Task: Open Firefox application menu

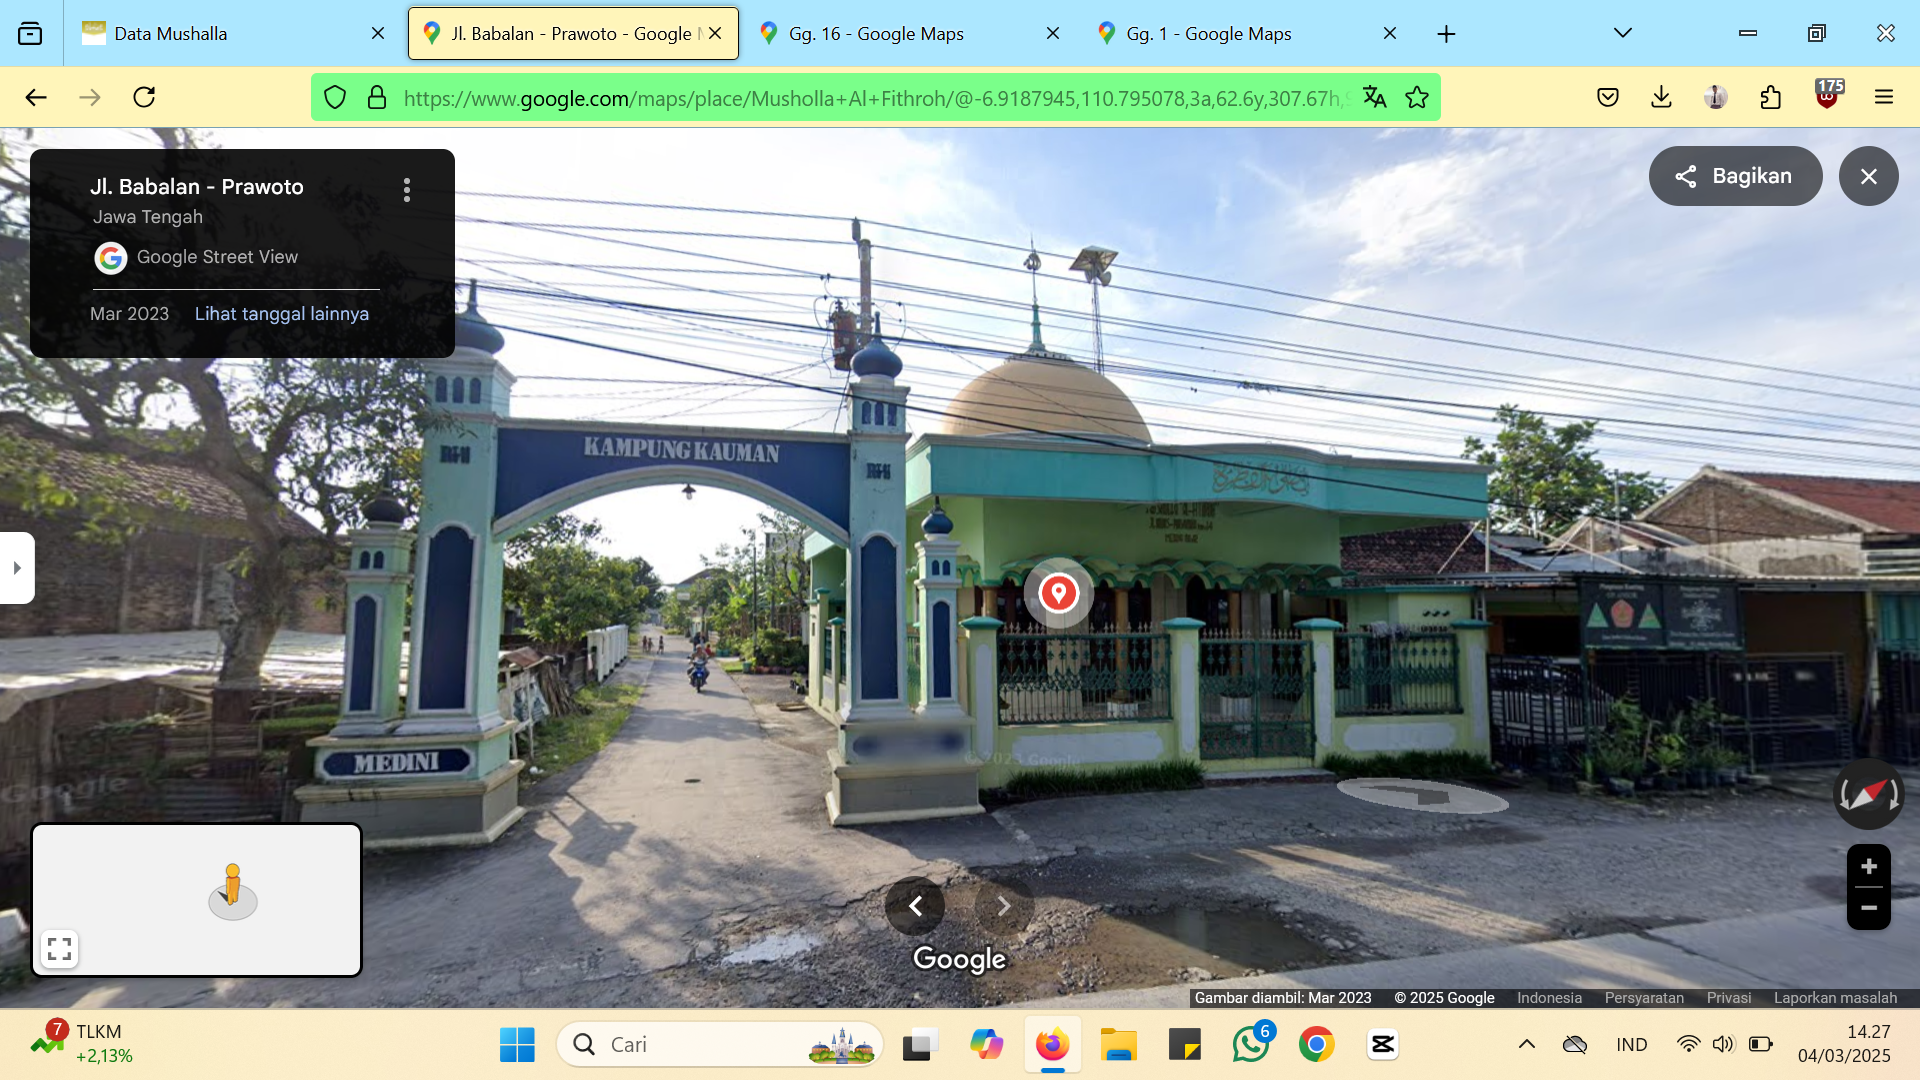Action: (1884, 97)
